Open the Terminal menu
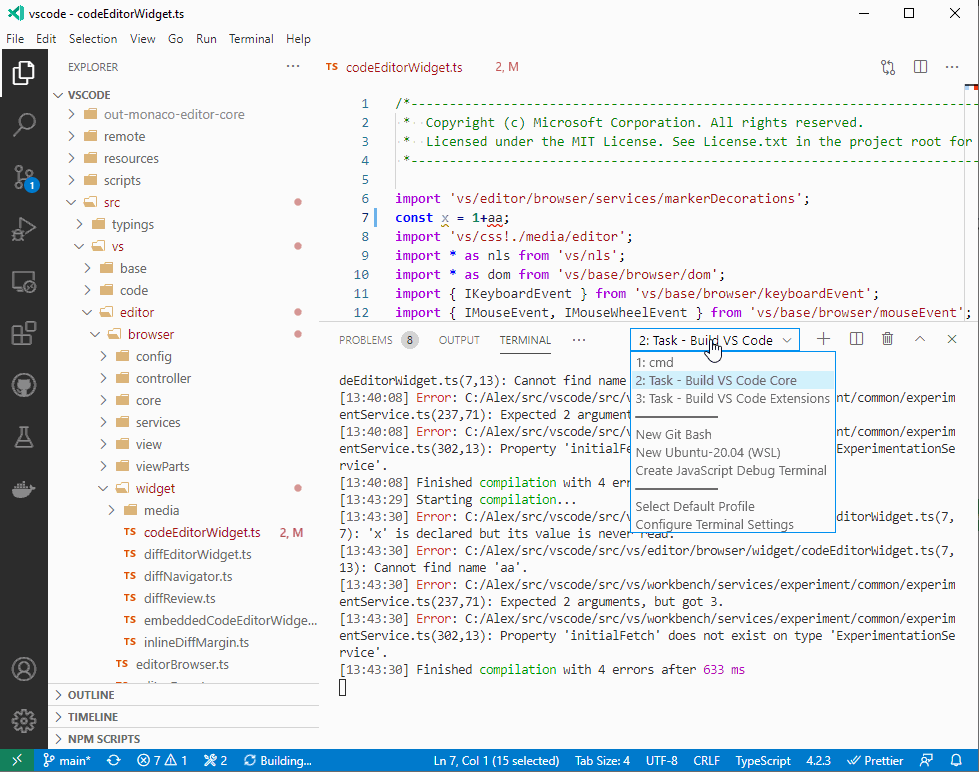Image resolution: width=979 pixels, height=772 pixels. [x=251, y=39]
